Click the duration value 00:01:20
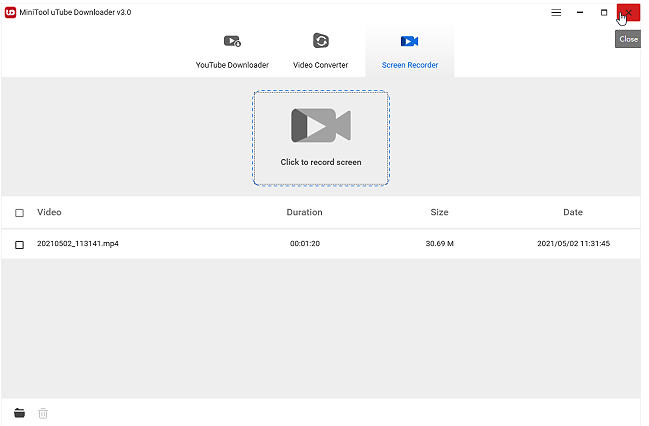This screenshot has height=426, width=649. pos(305,243)
